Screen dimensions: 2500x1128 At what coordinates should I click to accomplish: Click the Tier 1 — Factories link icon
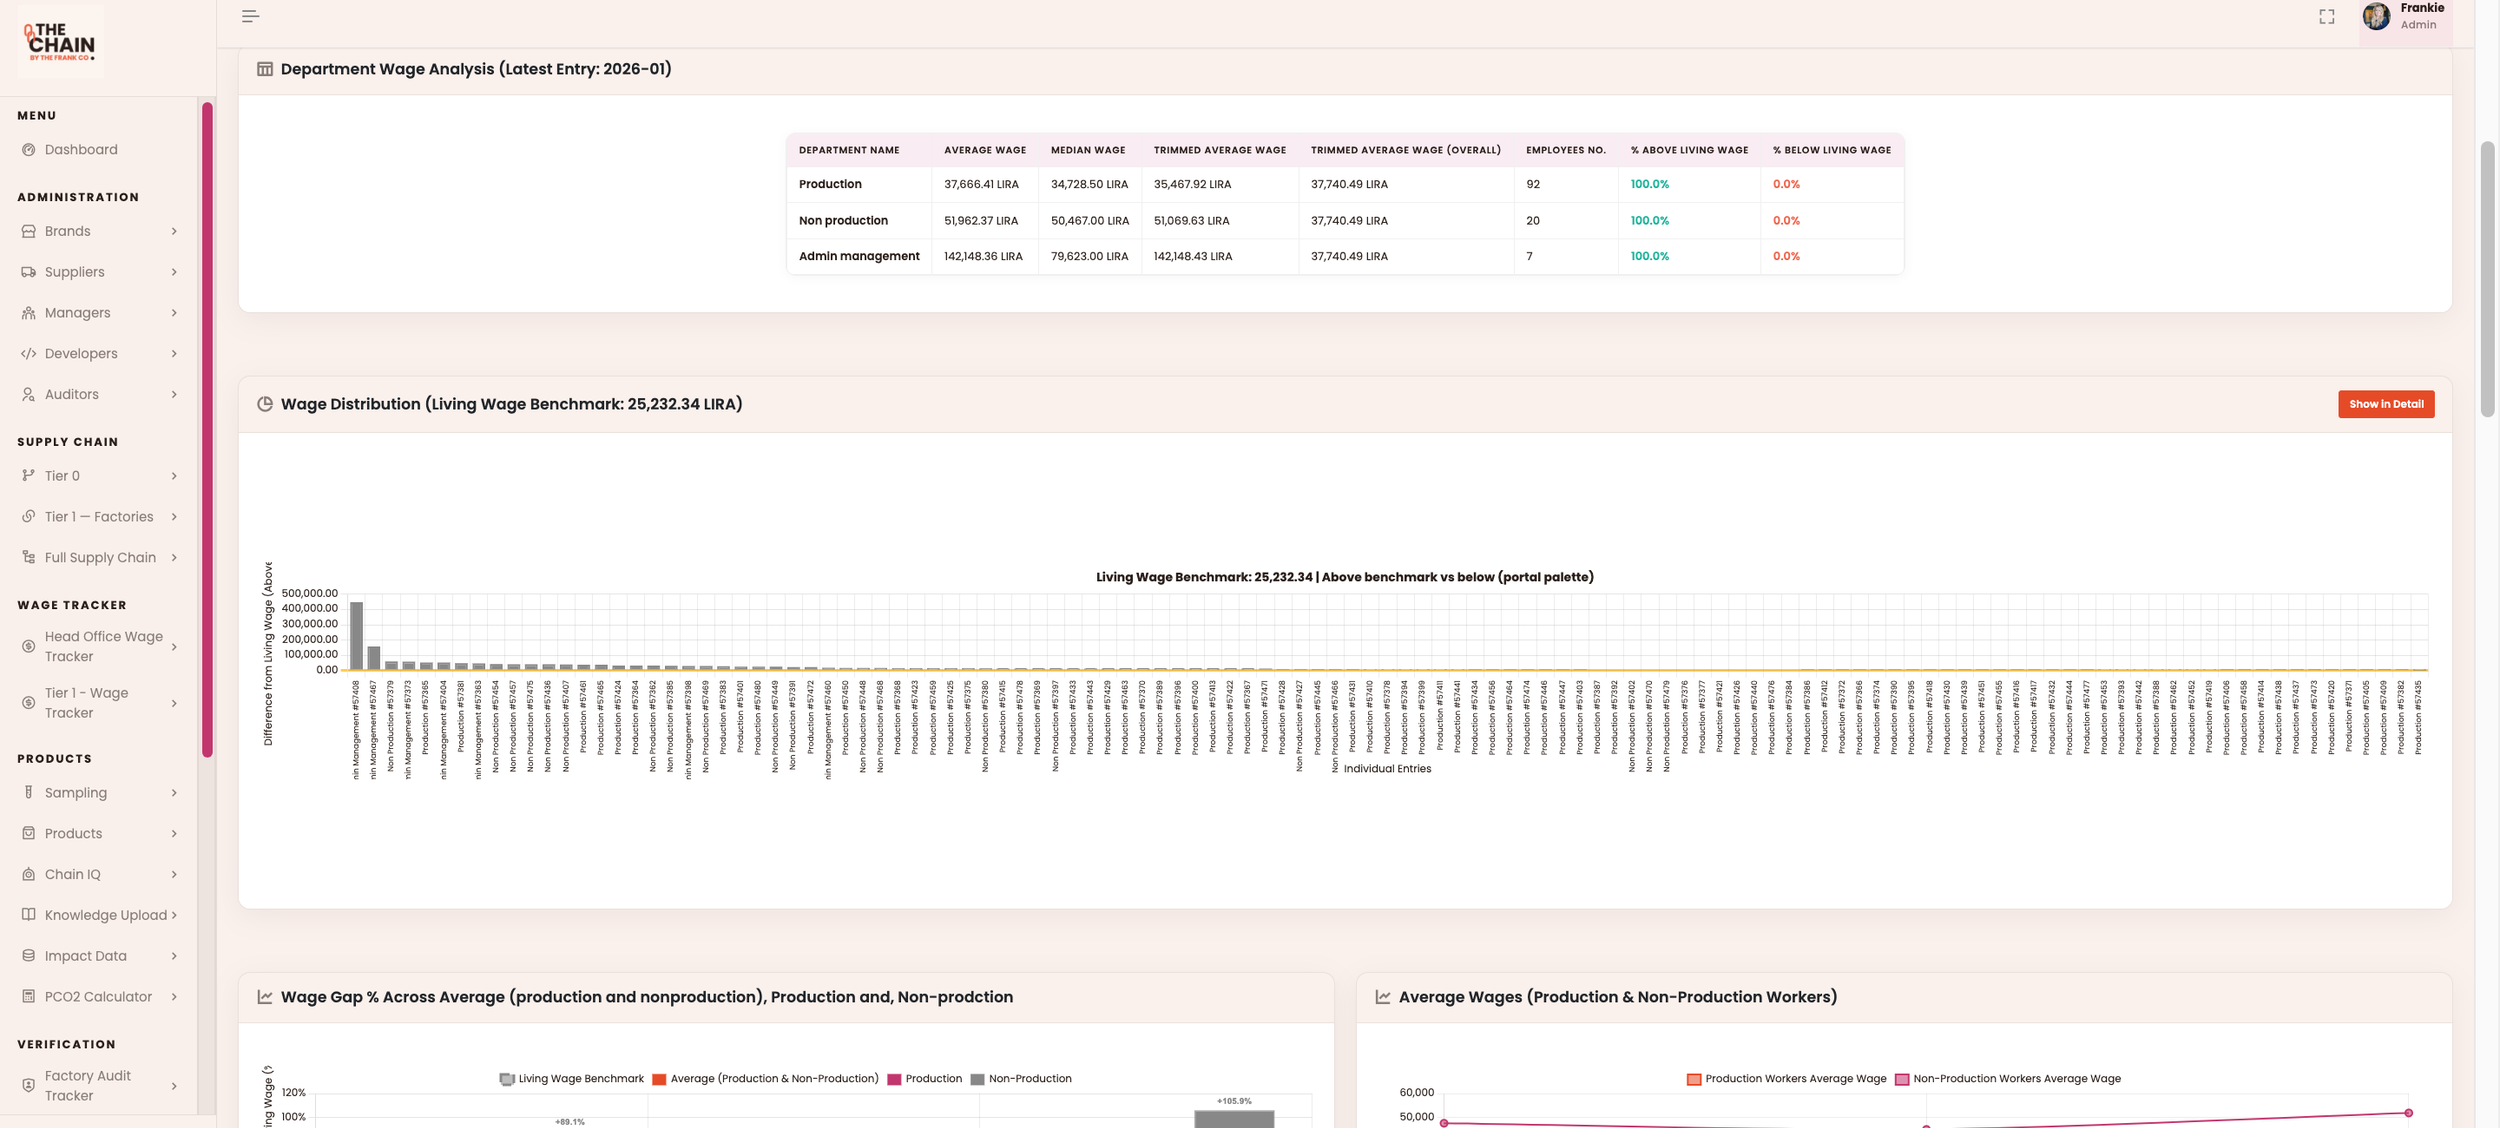tap(28, 517)
